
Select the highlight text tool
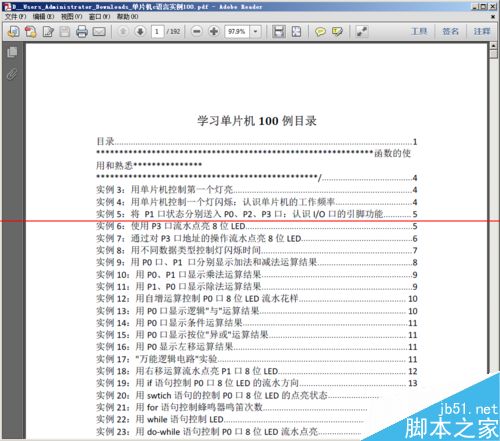click(x=337, y=32)
